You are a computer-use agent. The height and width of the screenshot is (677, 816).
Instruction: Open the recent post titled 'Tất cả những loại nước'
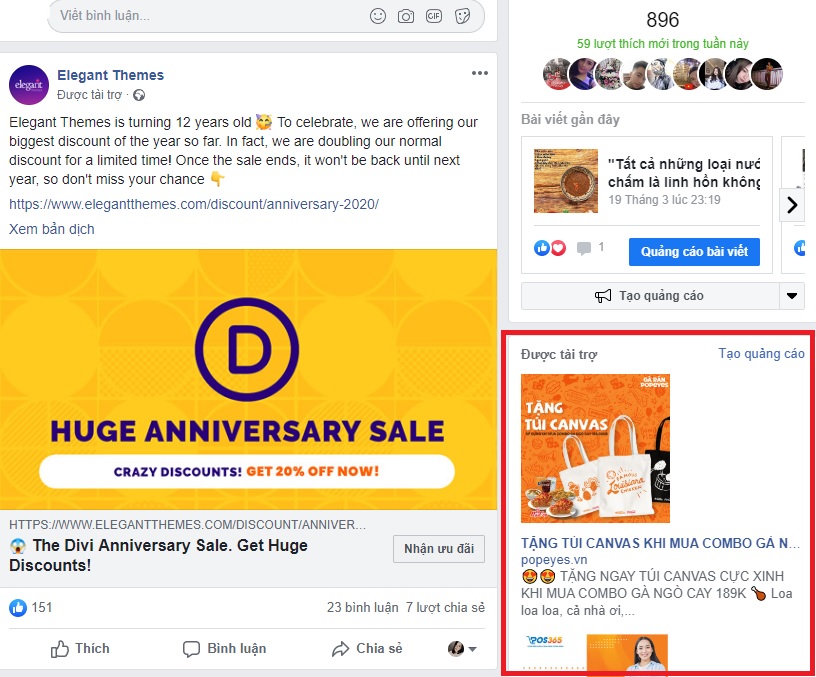tap(684, 173)
